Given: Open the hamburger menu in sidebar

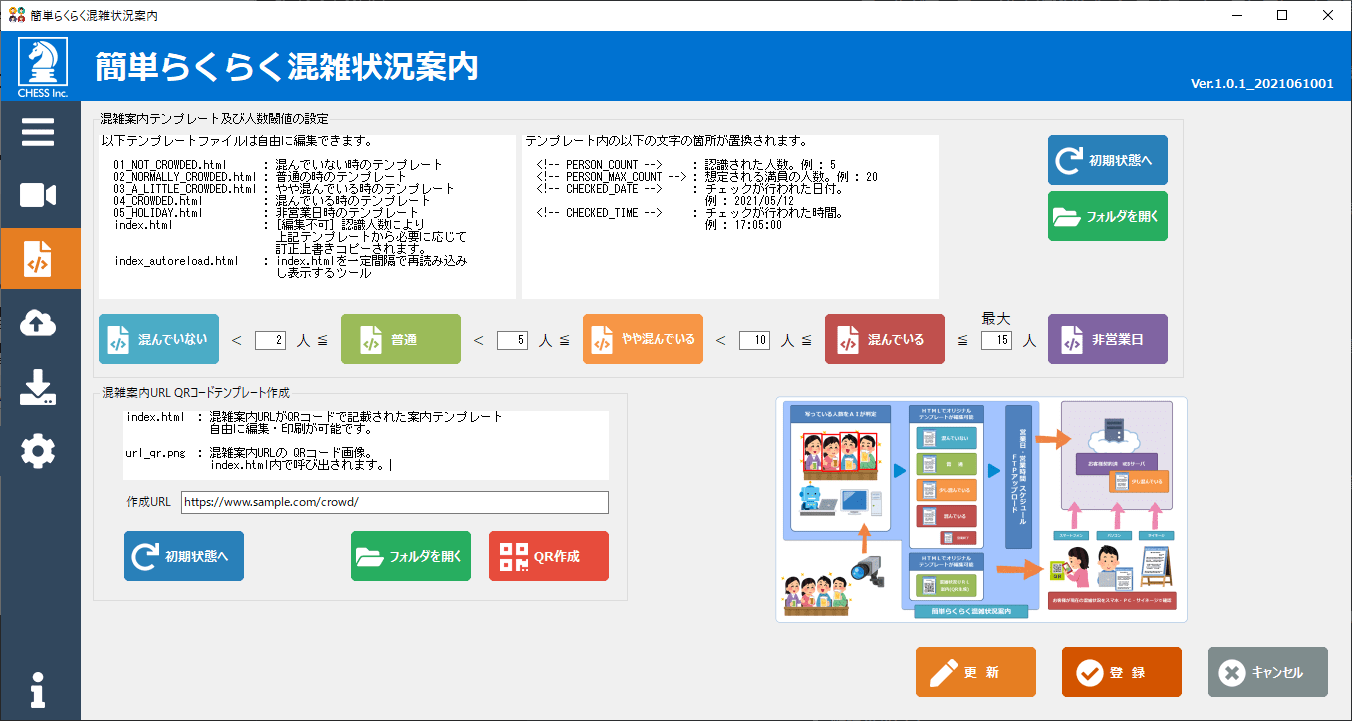Looking at the screenshot, I should coord(38,132).
